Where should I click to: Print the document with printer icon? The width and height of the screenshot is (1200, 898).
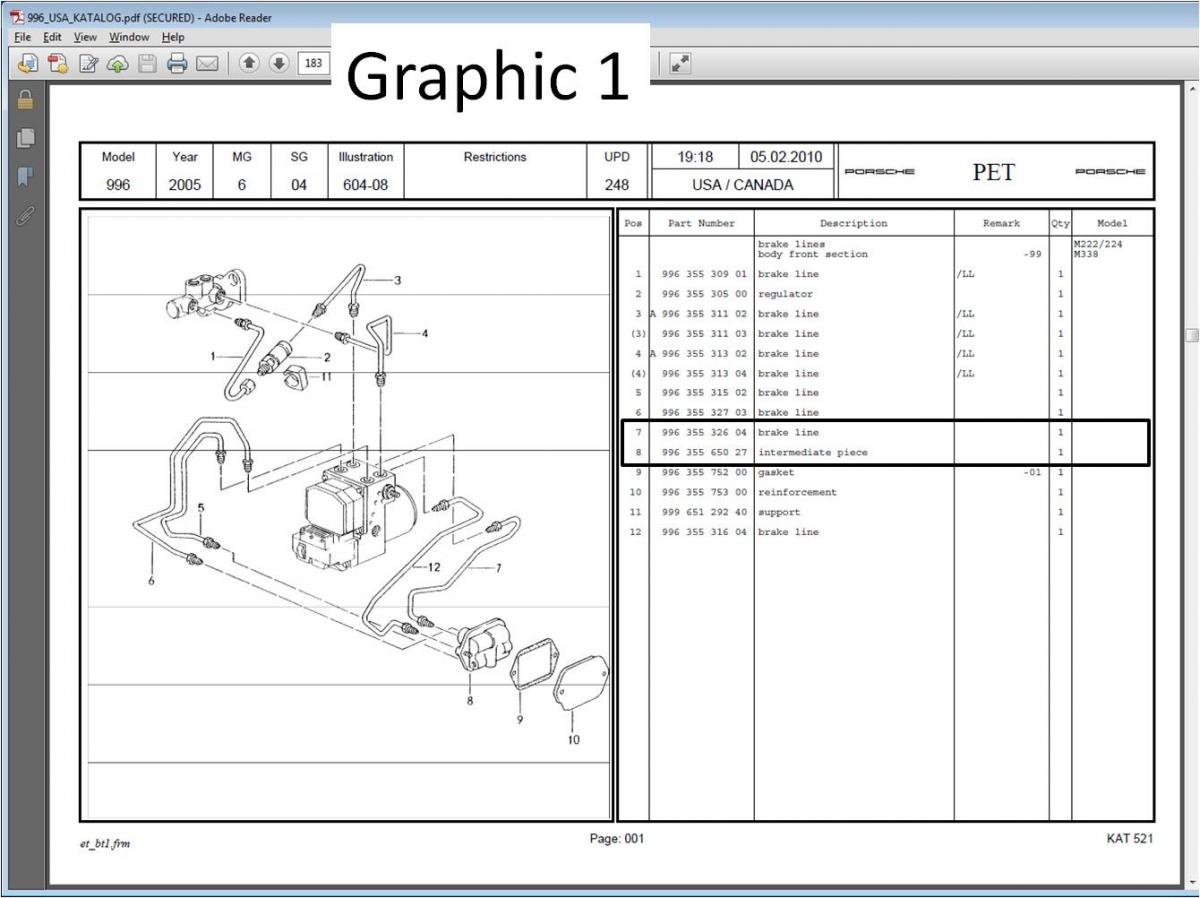(177, 64)
